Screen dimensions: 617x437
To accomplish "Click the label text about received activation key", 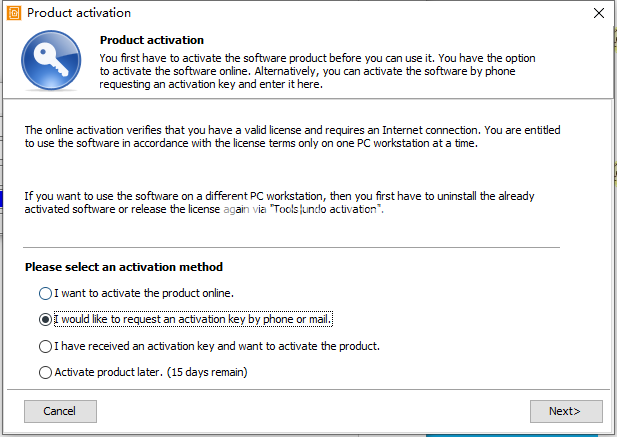I will (x=217, y=346).
